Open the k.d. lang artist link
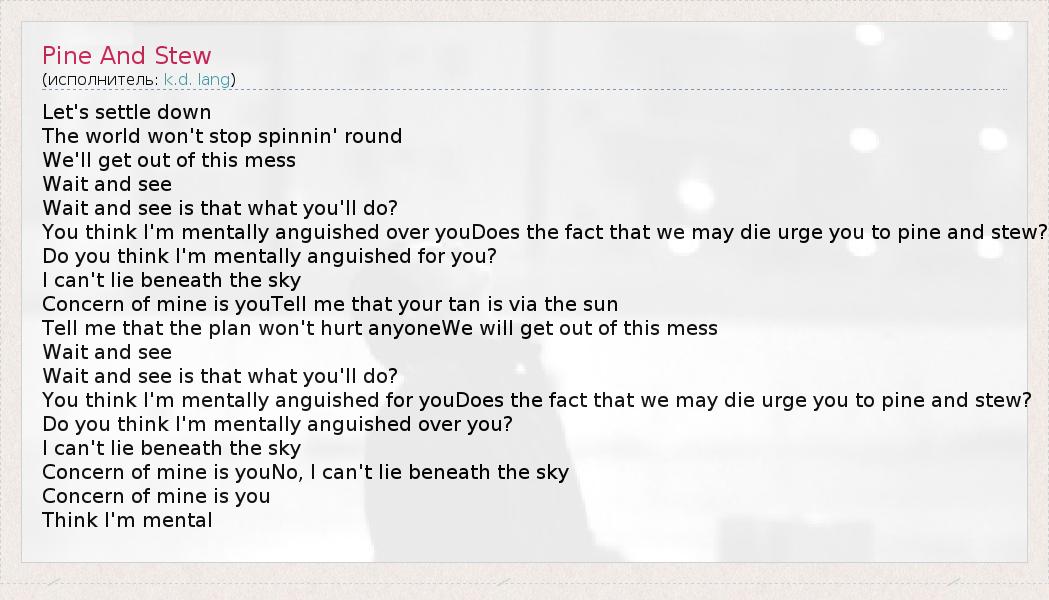This screenshot has height=600, width=1049. click(197, 79)
